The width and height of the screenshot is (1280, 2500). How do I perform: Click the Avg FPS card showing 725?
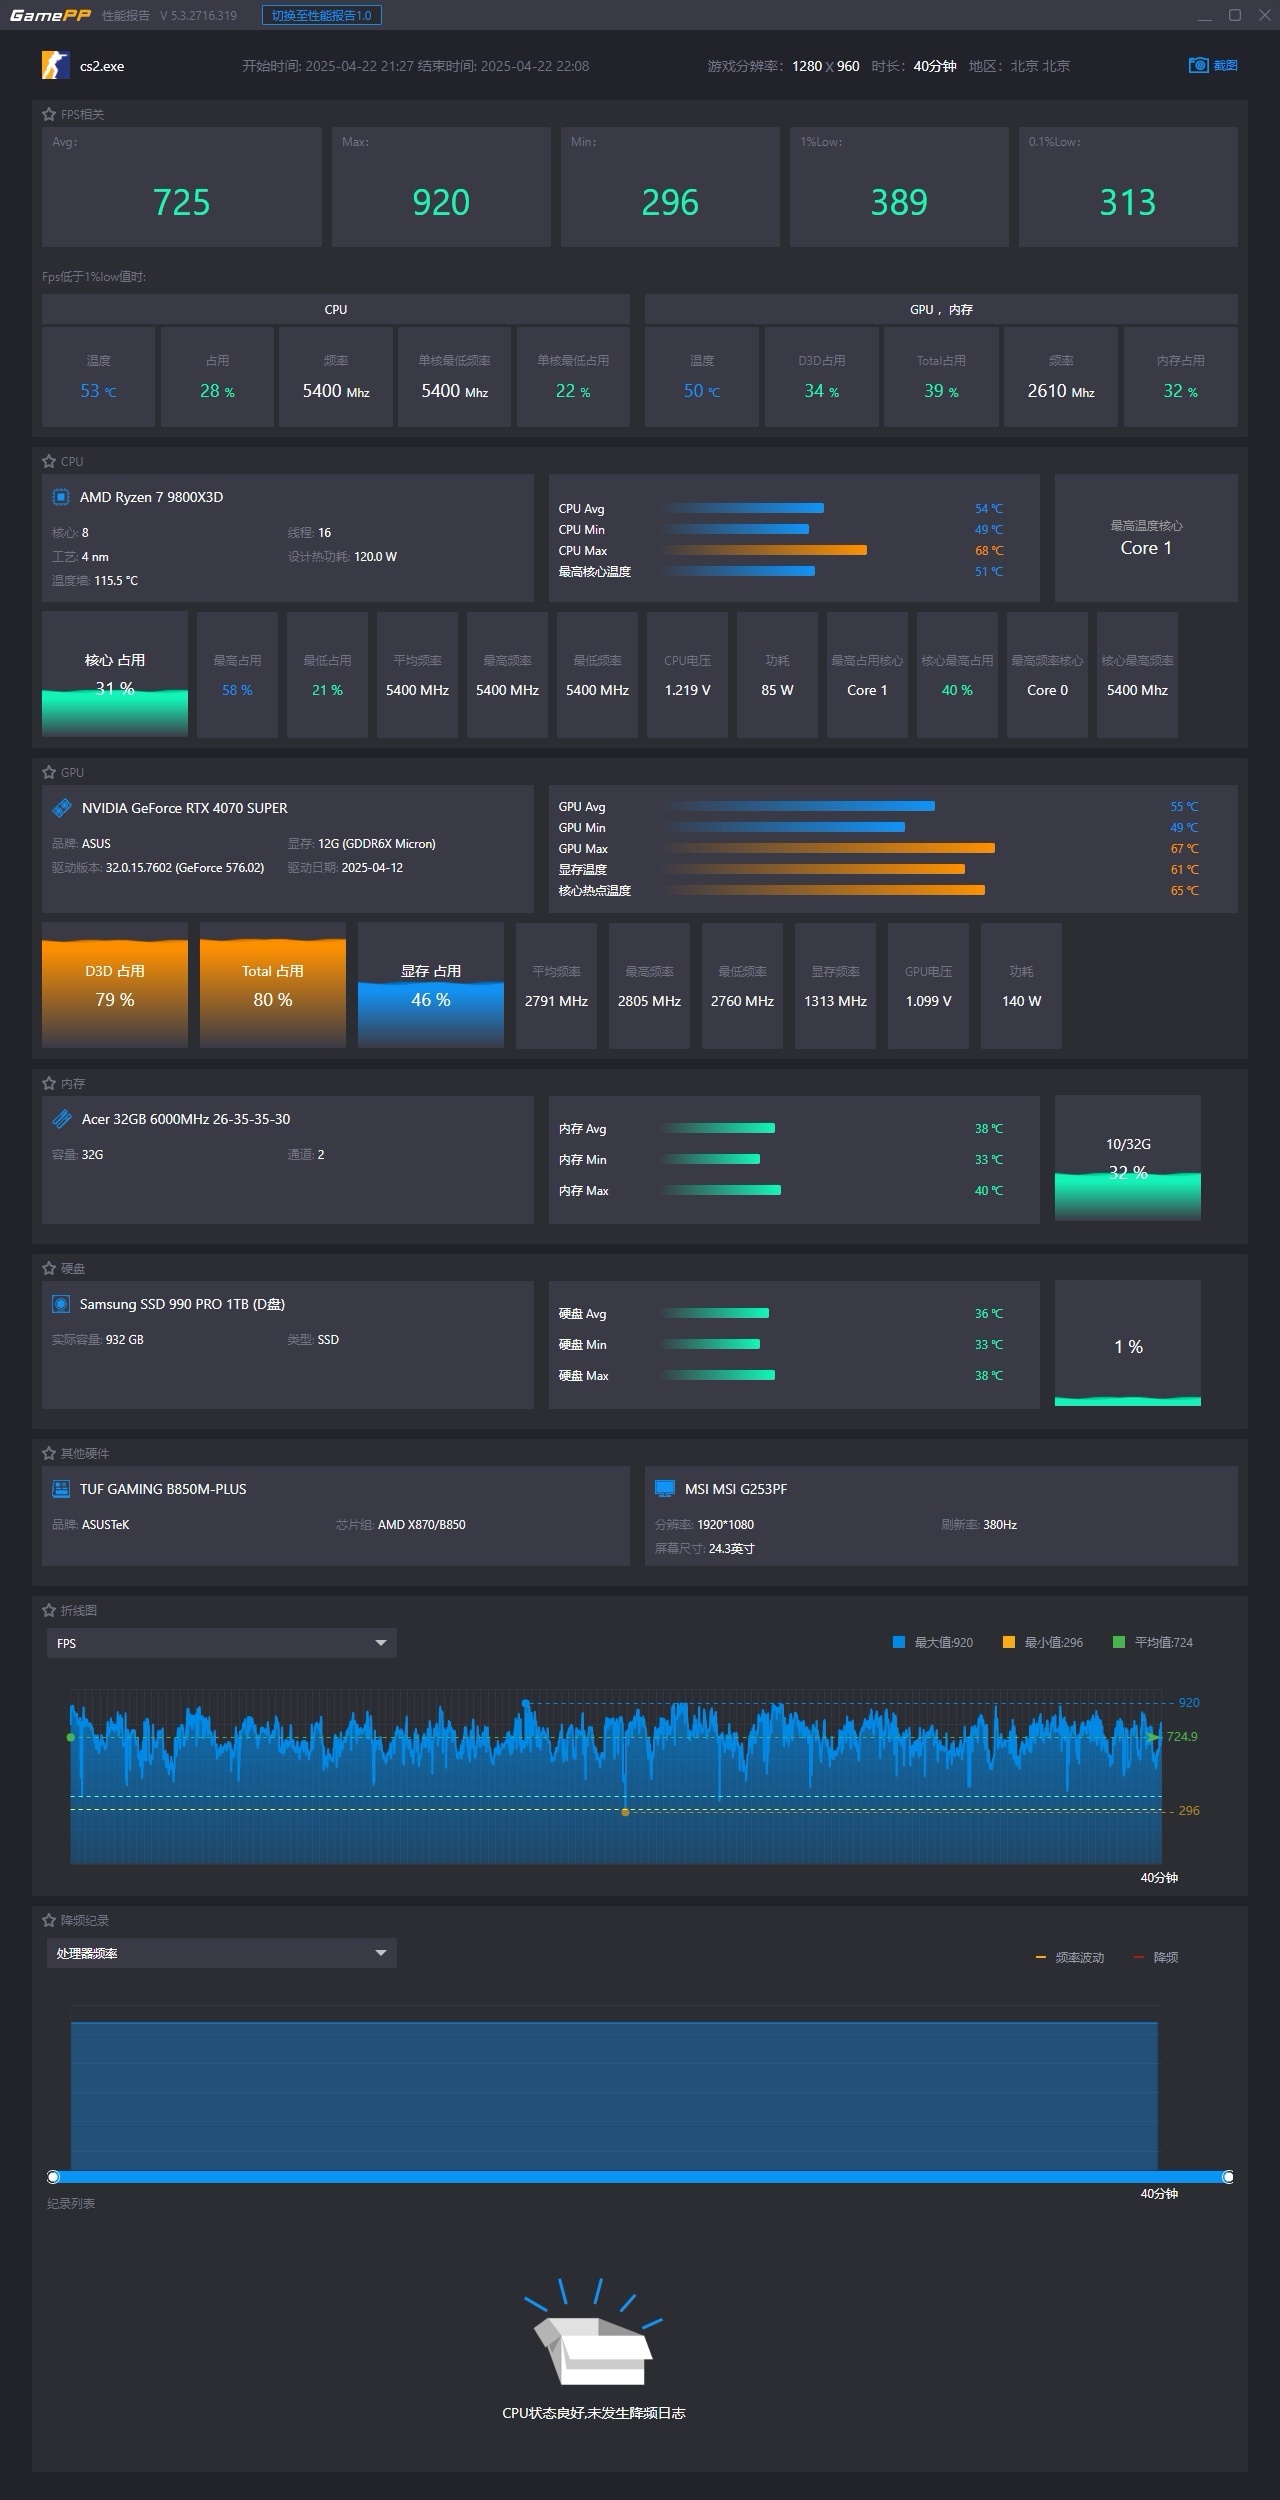coord(182,187)
